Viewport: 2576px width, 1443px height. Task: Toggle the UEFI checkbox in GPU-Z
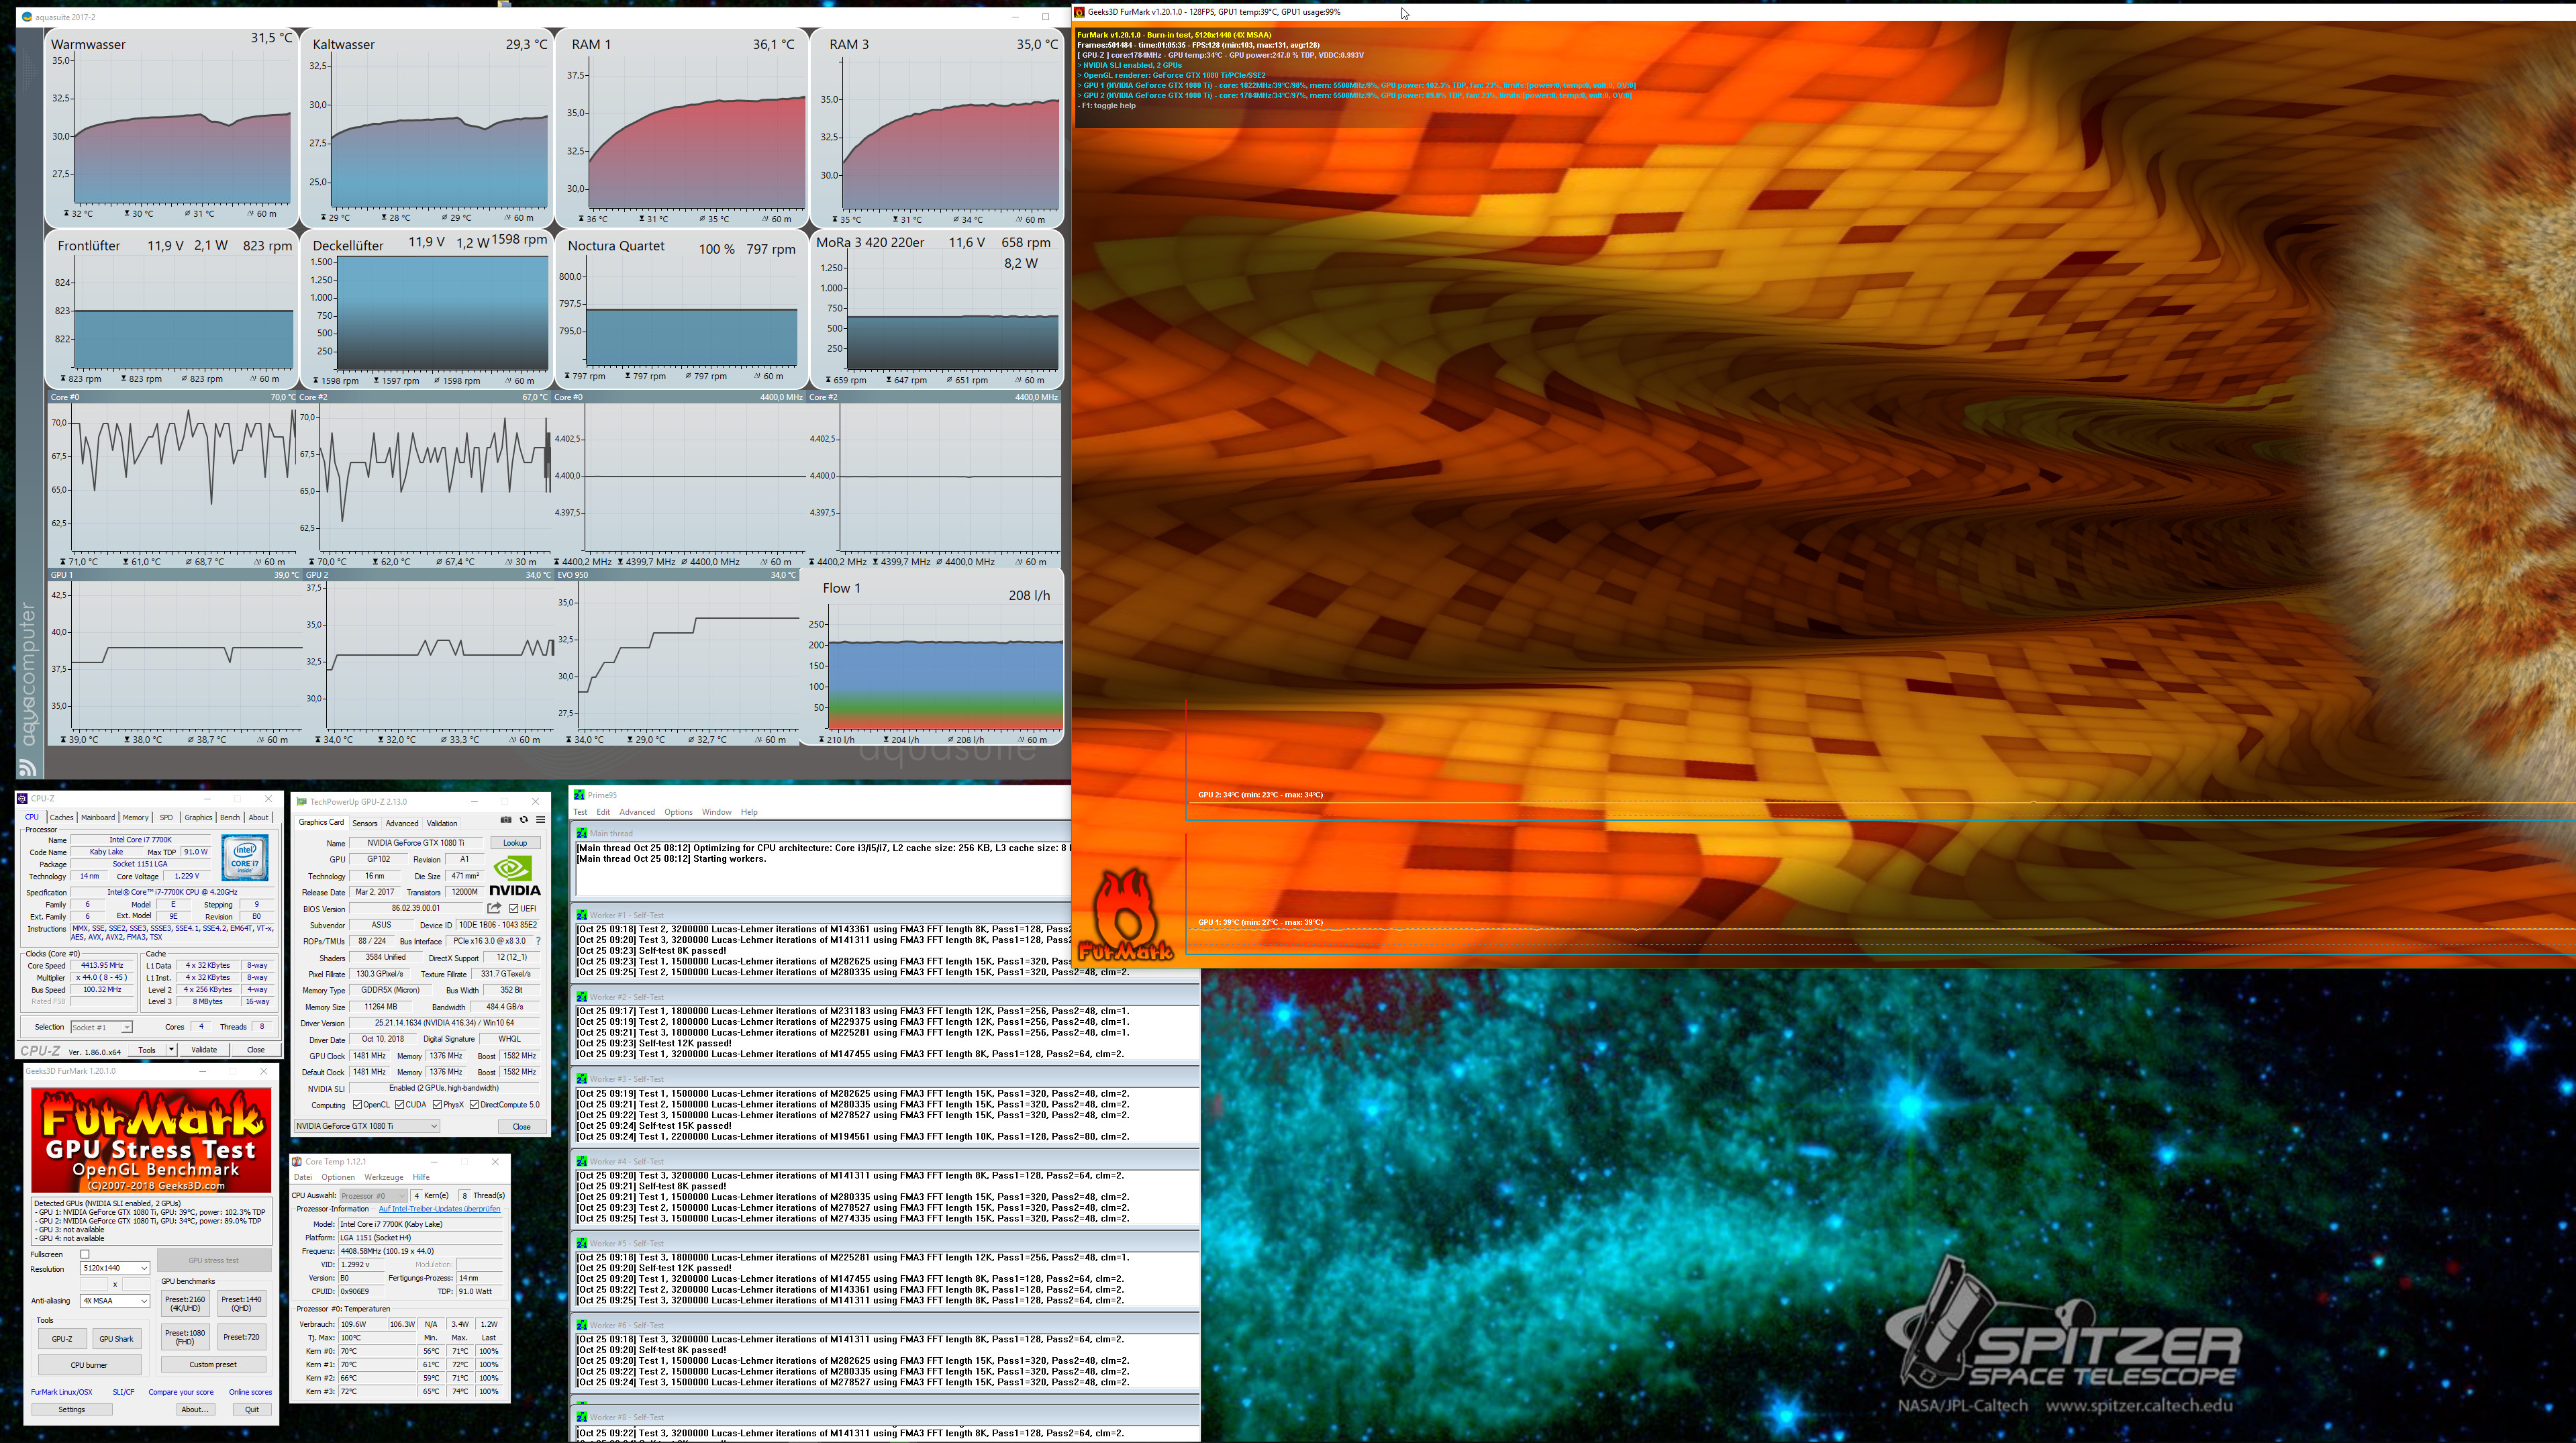pyautogui.click(x=514, y=909)
